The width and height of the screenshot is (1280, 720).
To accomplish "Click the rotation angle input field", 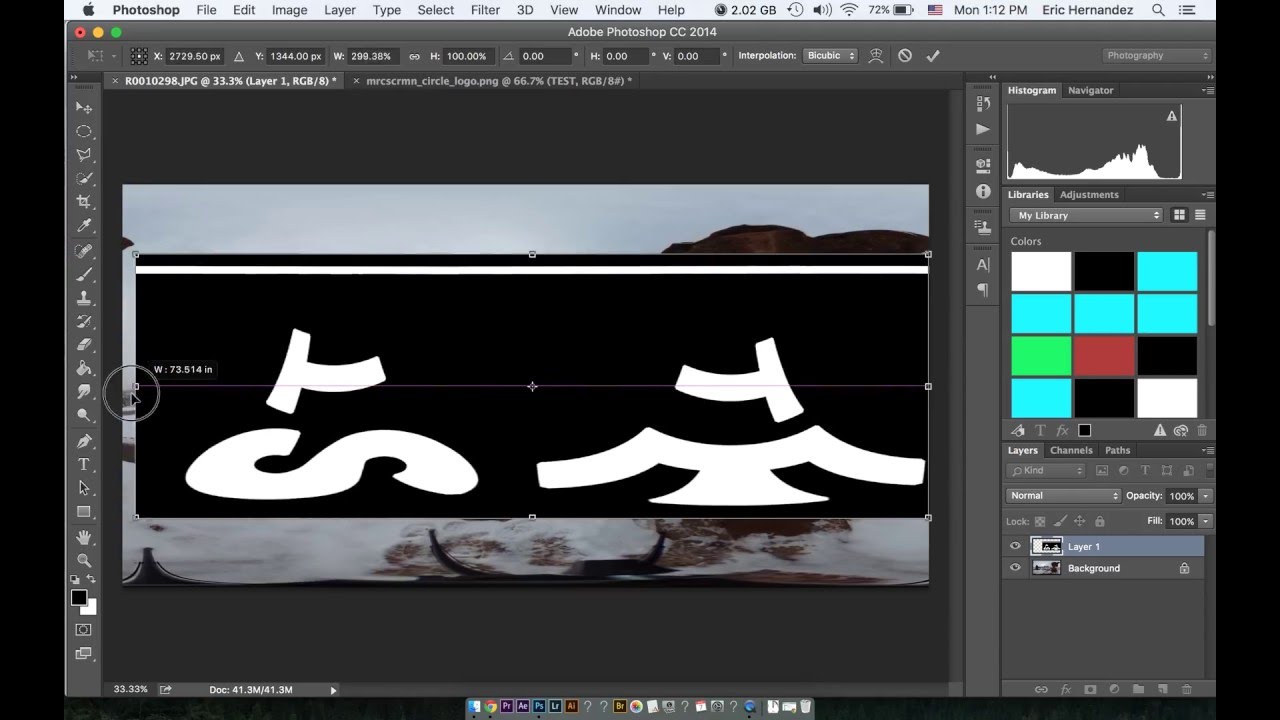I will point(546,56).
